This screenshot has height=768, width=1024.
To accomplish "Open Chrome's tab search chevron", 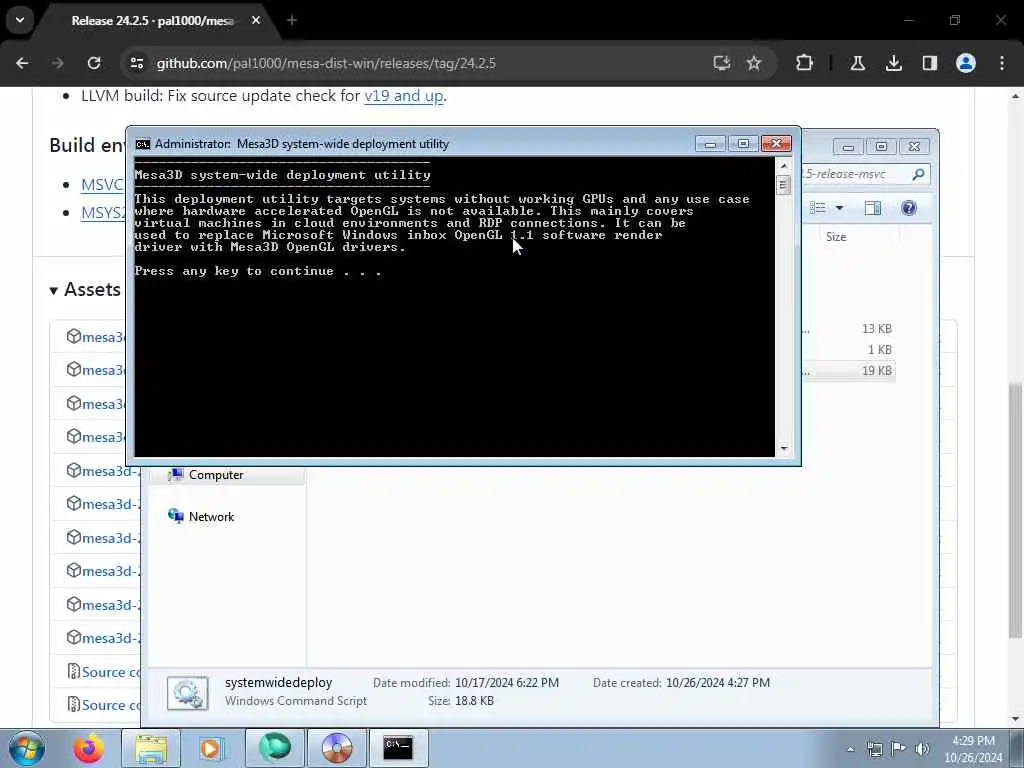I will pyautogui.click(x=20, y=20).
